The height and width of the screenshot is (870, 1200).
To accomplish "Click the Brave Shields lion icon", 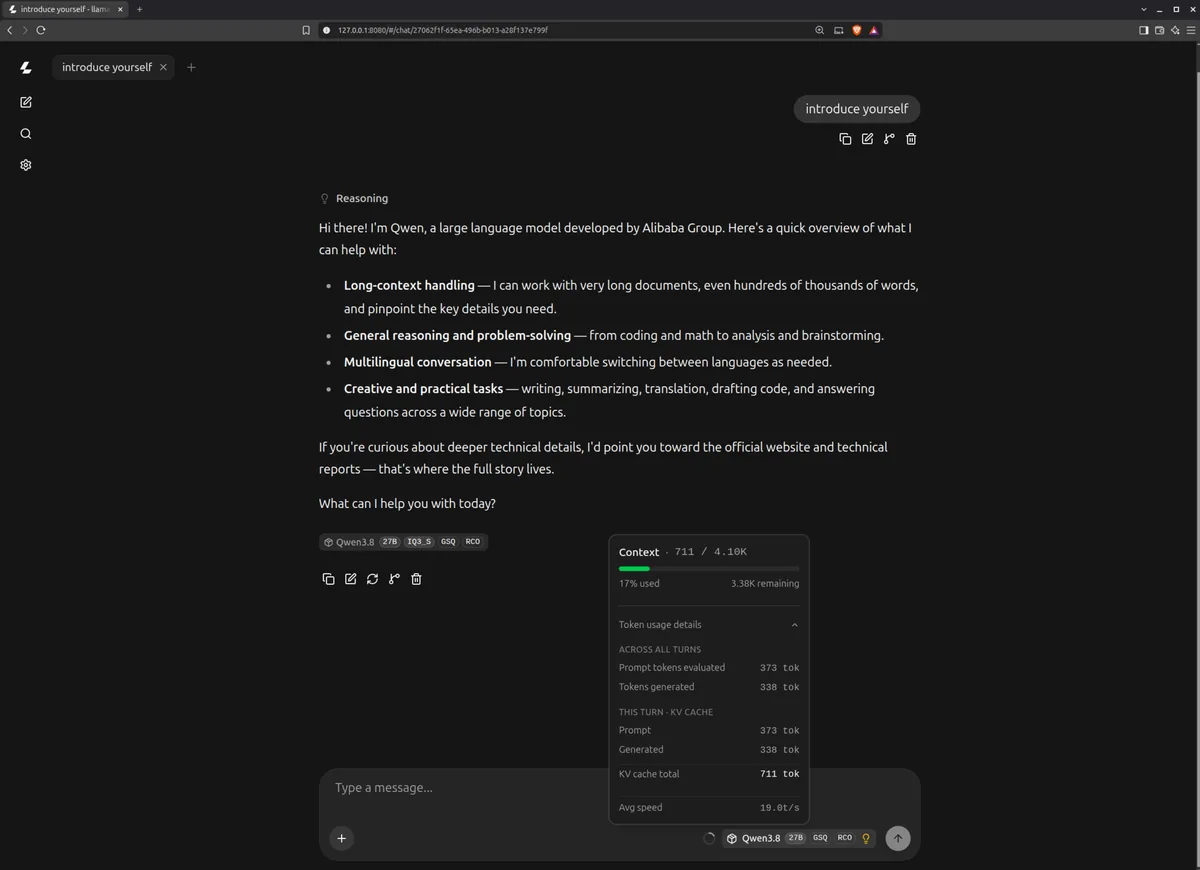I will tap(856, 30).
